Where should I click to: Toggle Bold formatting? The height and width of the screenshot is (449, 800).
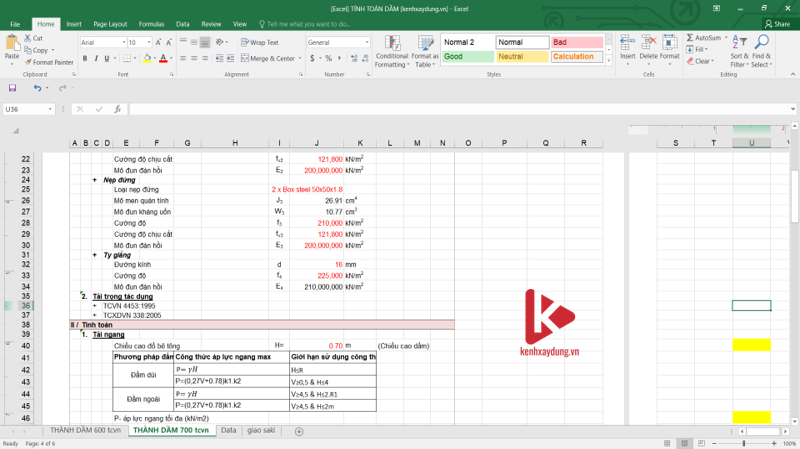[85, 59]
